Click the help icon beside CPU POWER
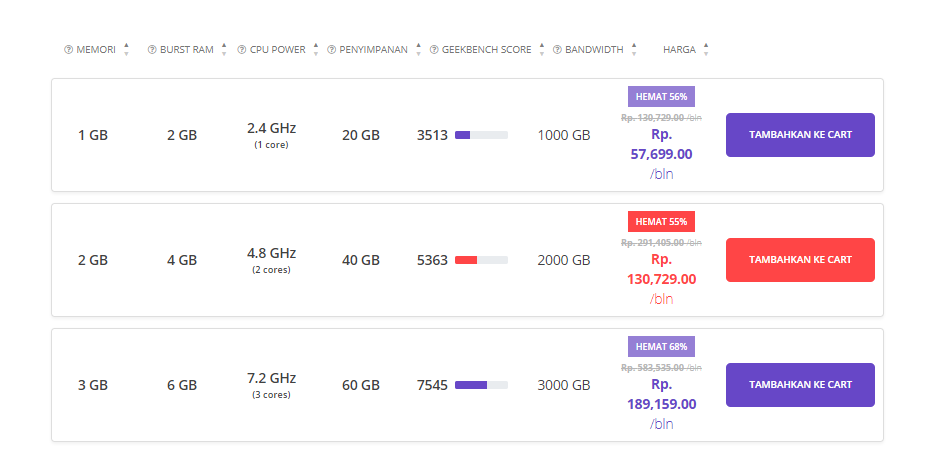Viewport: 930px width, 450px height. [241, 50]
